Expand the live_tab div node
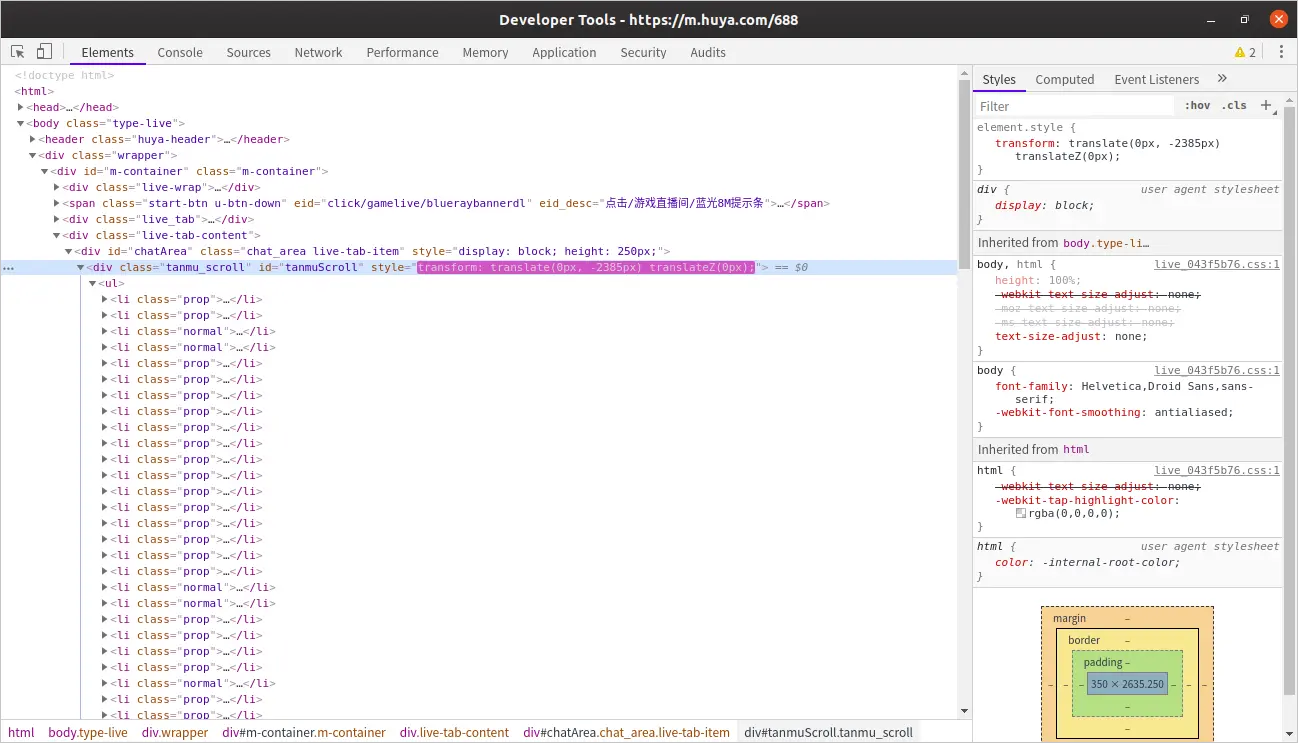This screenshot has width=1298, height=743. pyautogui.click(x=57, y=219)
